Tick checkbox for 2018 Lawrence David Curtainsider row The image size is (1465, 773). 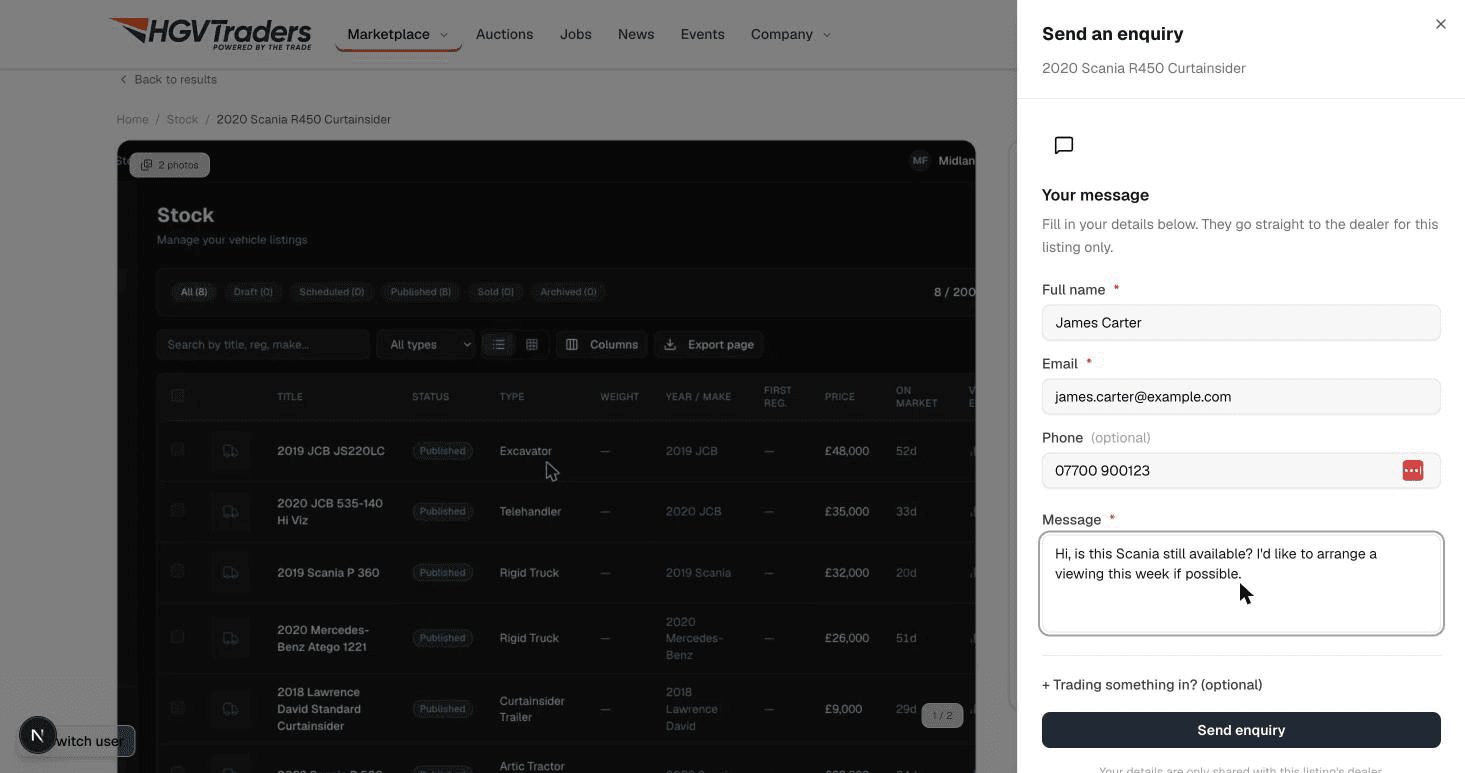point(177,708)
